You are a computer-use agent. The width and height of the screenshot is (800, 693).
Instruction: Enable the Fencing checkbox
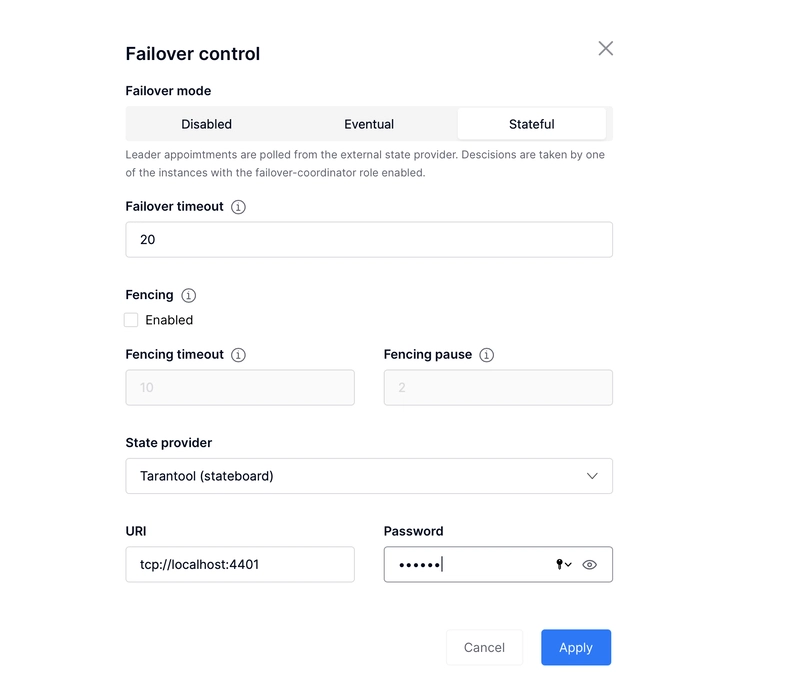coord(131,320)
